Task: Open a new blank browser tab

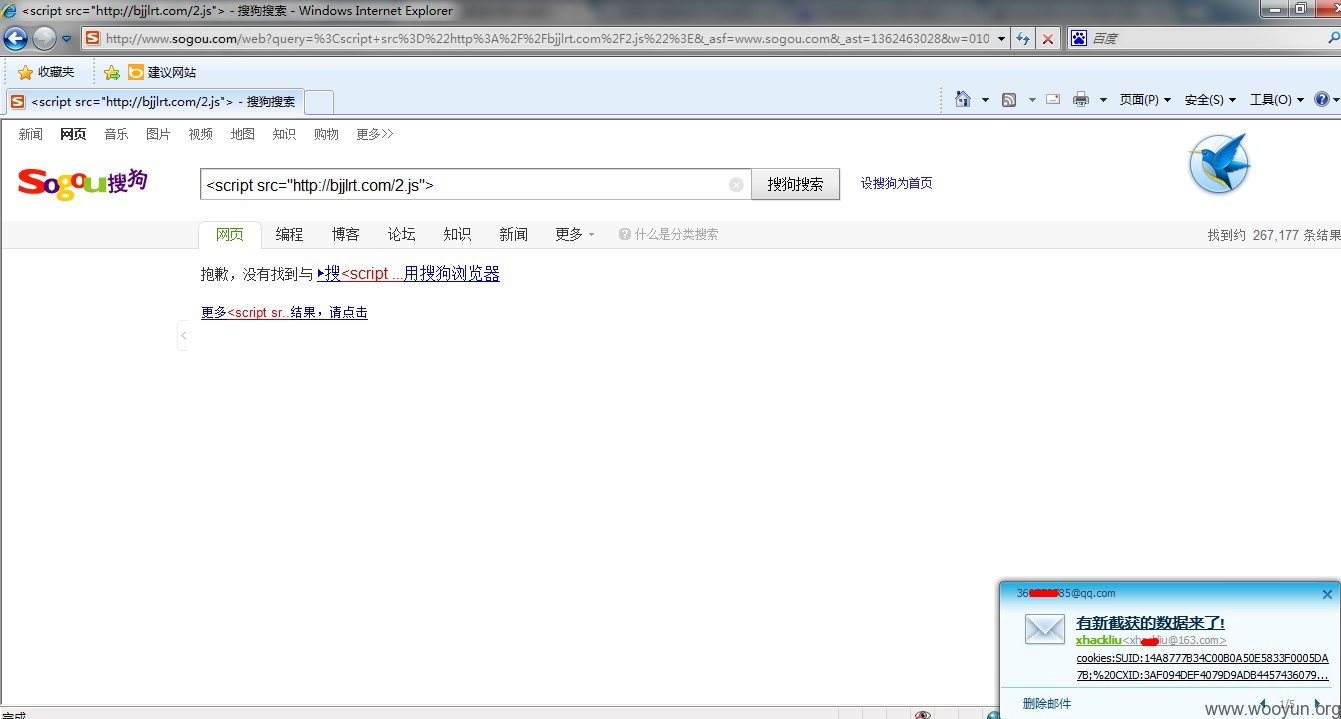Action: click(319, 101)
